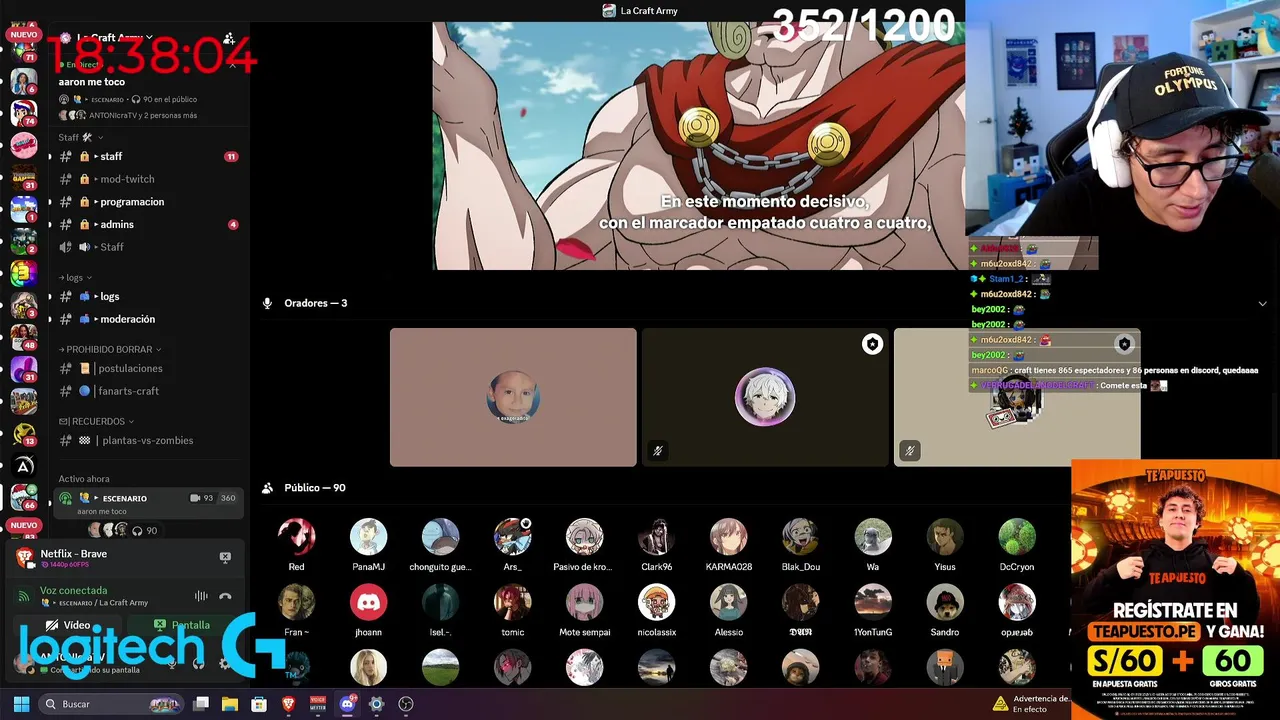Open audience member nicolassix avatar
This screenshot has width=1280, height=720.
pos(656,603)
